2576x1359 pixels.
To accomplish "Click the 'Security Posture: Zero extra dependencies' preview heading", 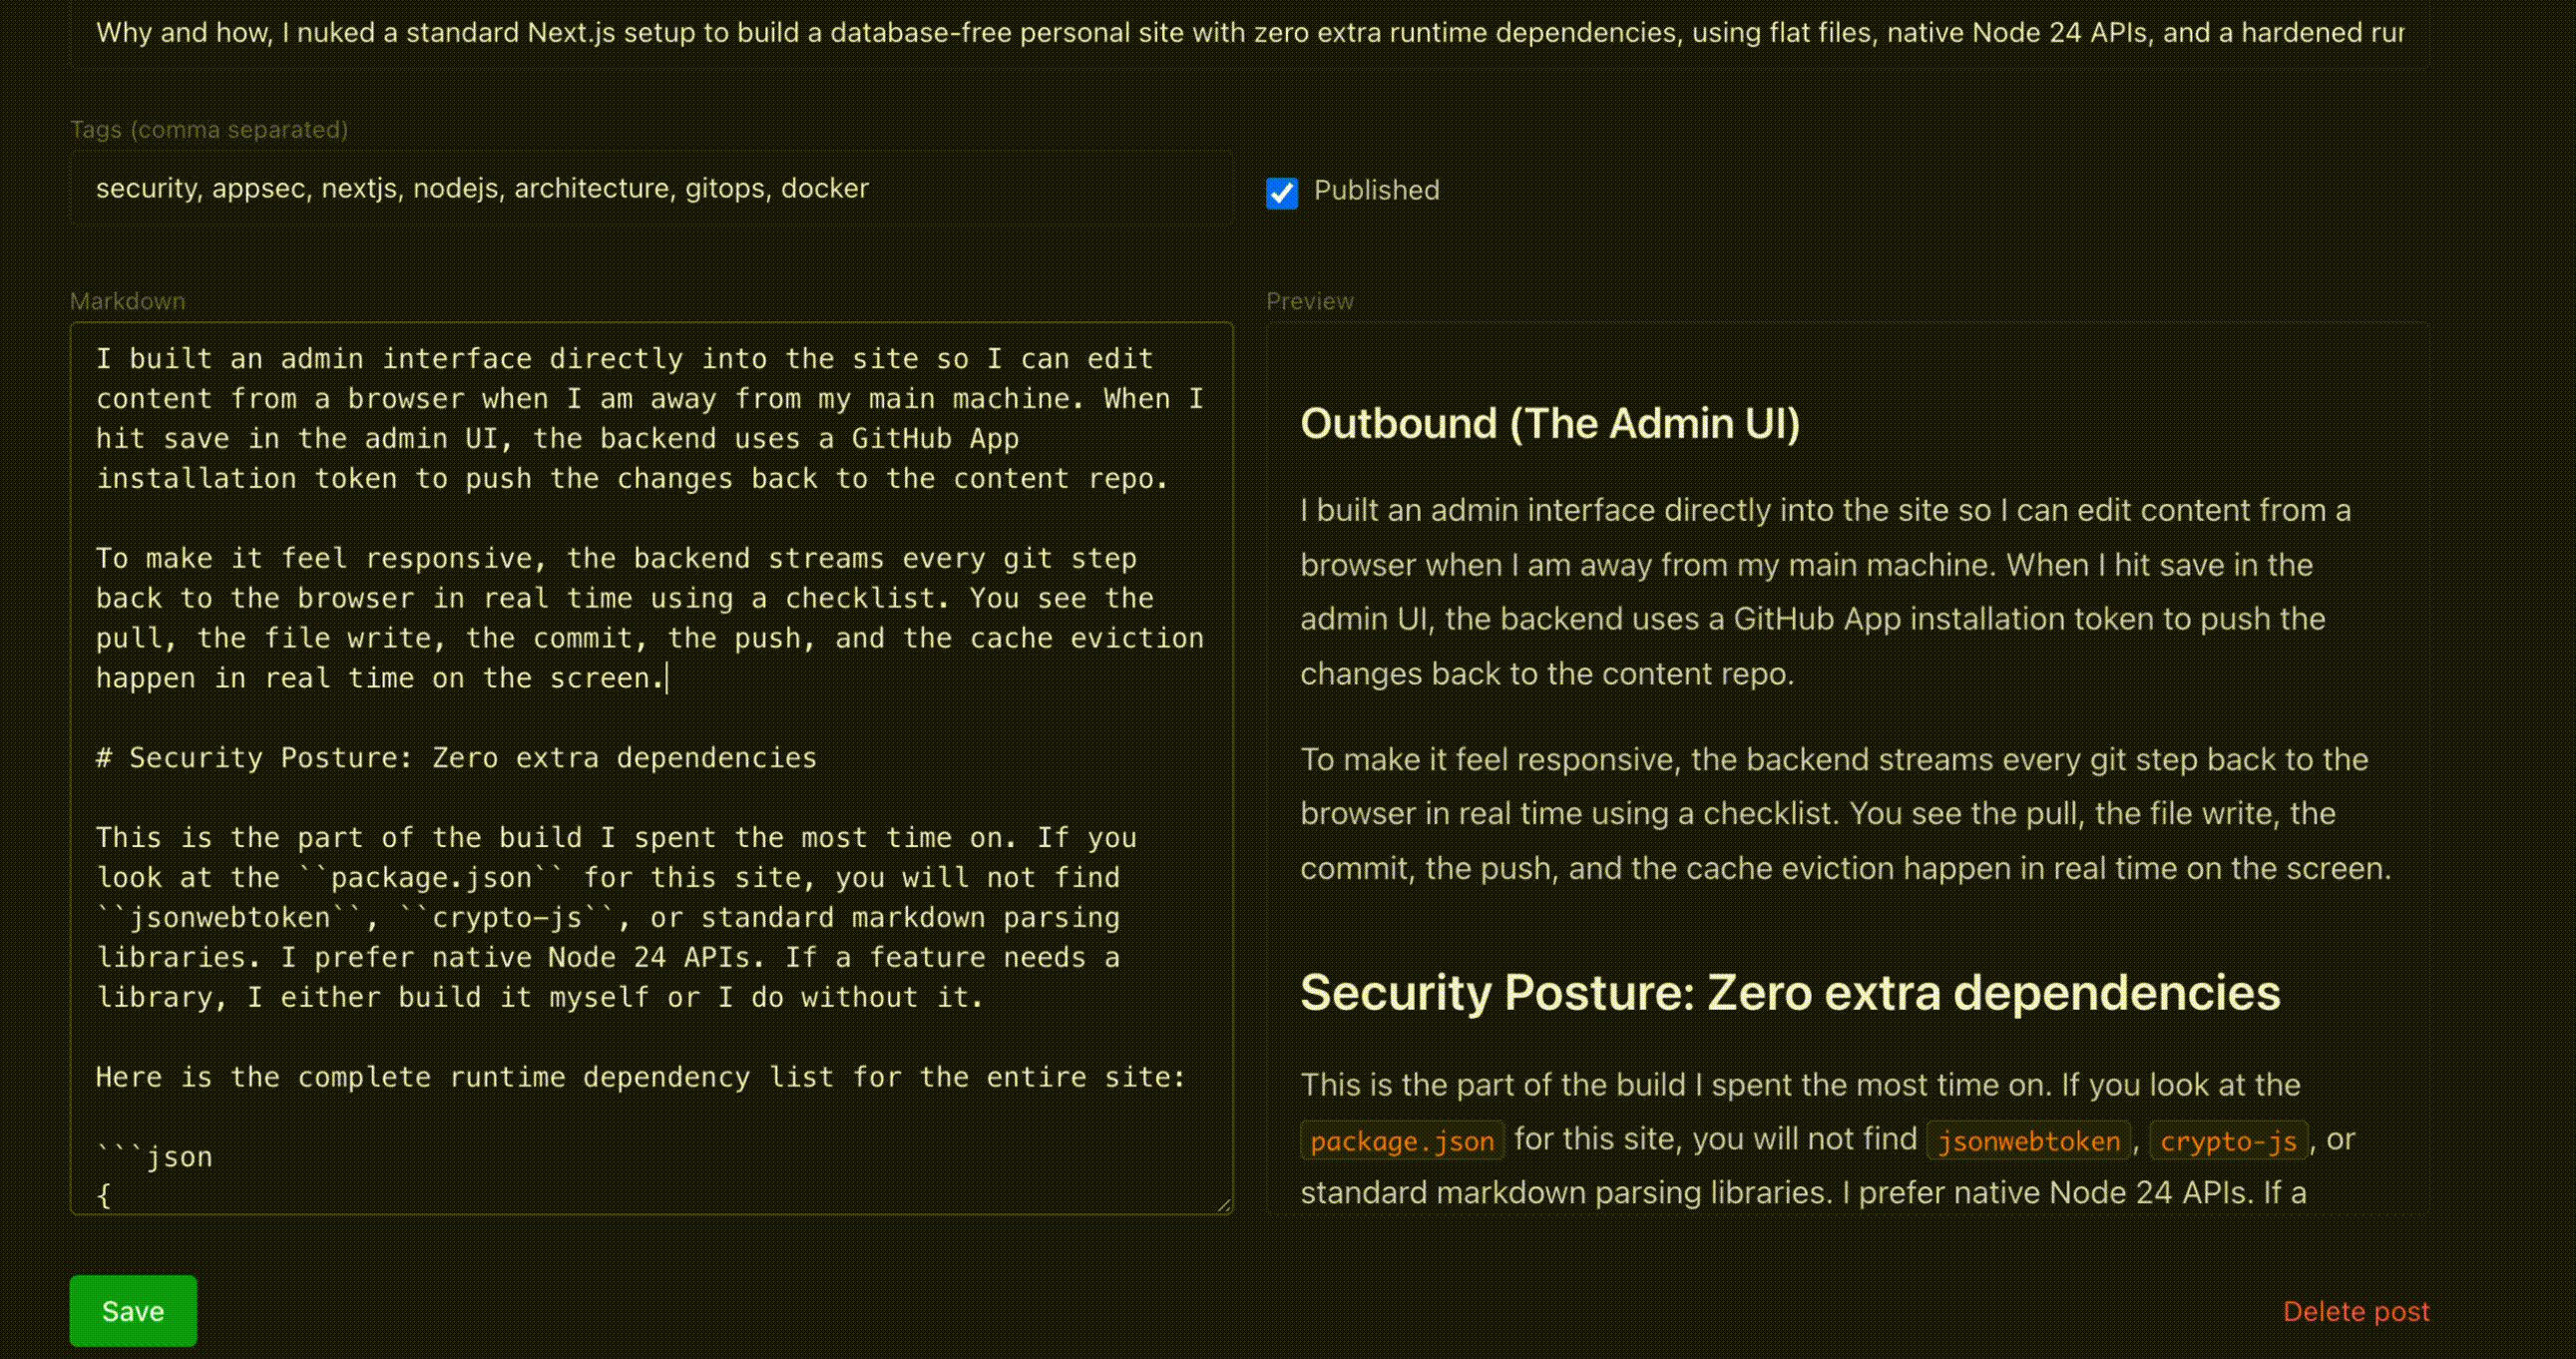I will [x=1790, y=992].
